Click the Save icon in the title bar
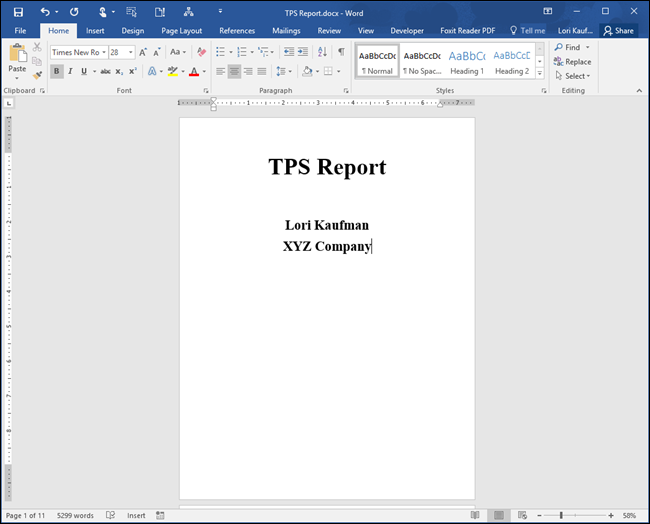The height and width of the screenshot is (524, 650). tap(18, 11)
